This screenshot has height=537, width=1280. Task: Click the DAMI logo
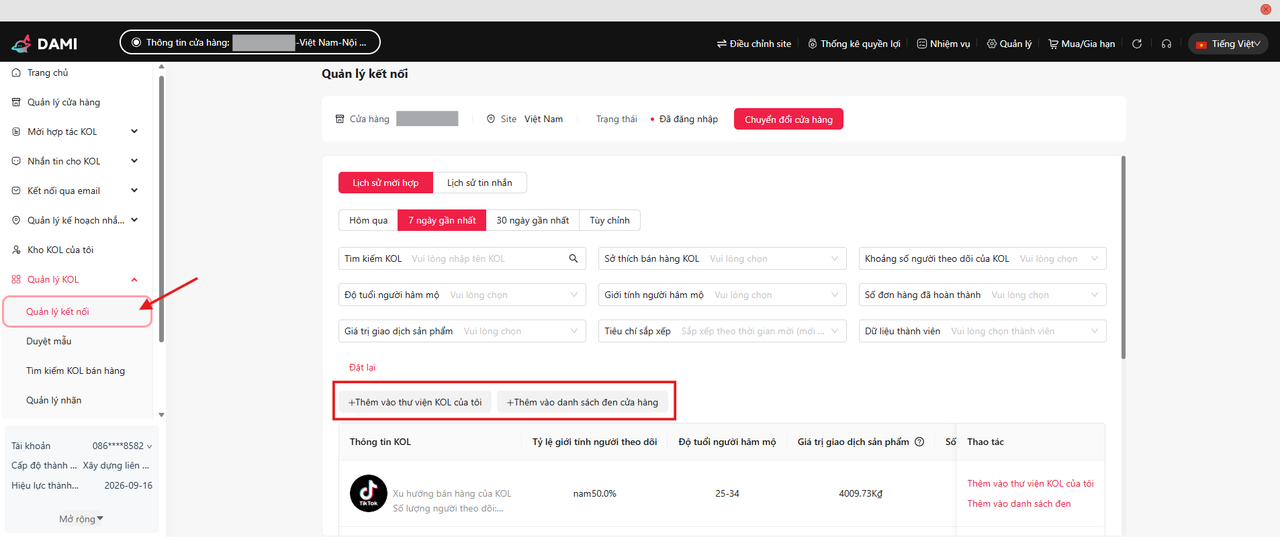pyautogui.click(x=44, y=44)
